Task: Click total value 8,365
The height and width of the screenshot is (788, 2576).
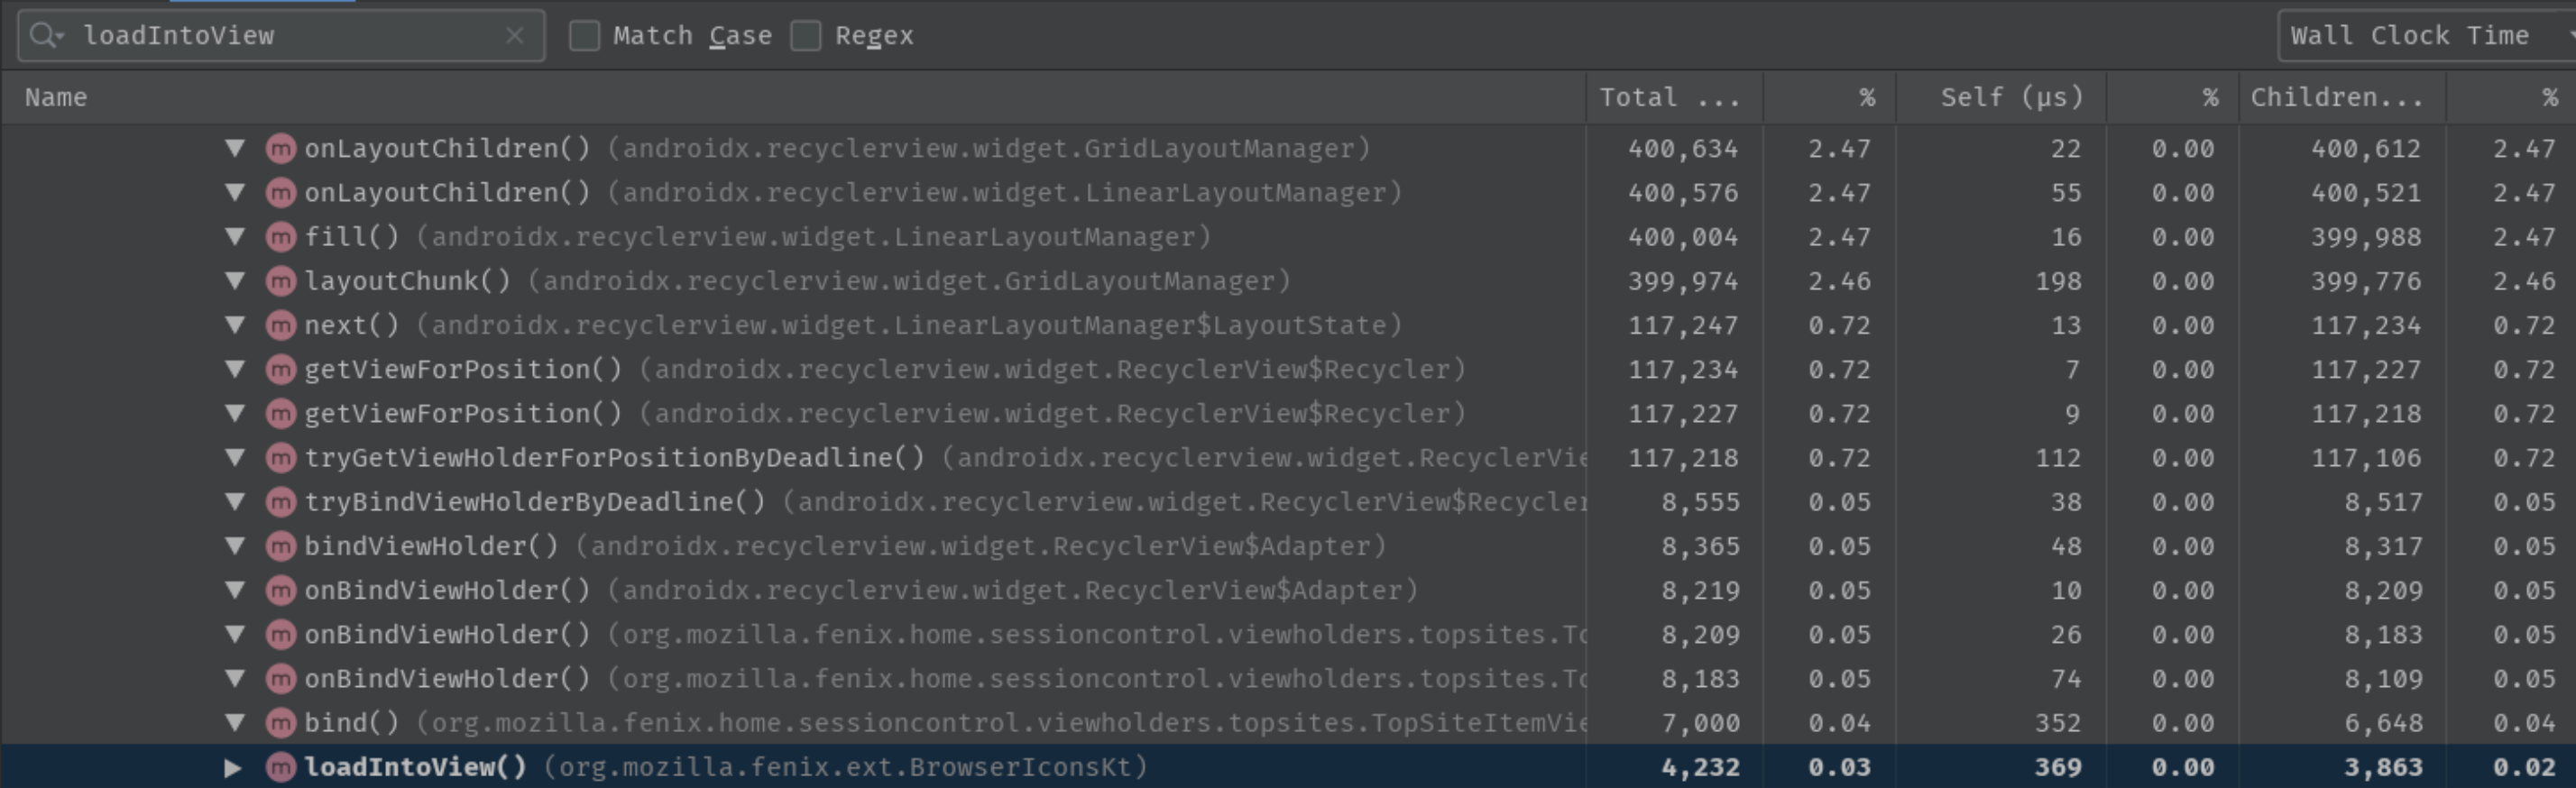Action: (1700, 546)
